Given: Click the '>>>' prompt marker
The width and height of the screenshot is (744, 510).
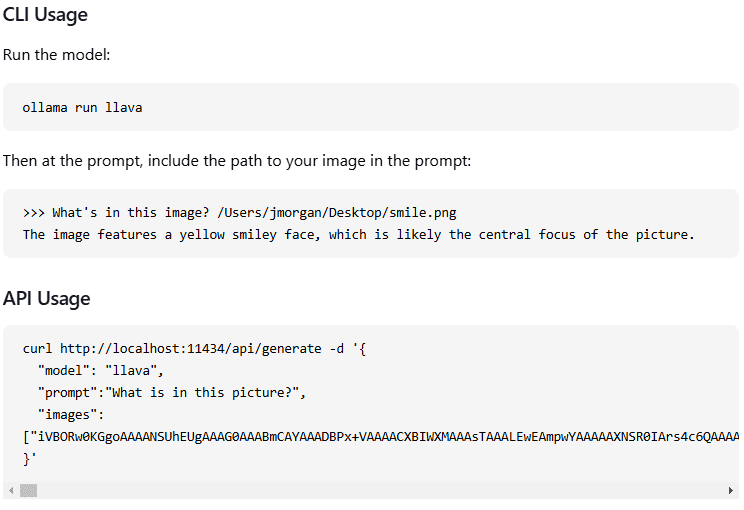Looking at the screenshot, I should pyautogui.click(x=33, y=213).
